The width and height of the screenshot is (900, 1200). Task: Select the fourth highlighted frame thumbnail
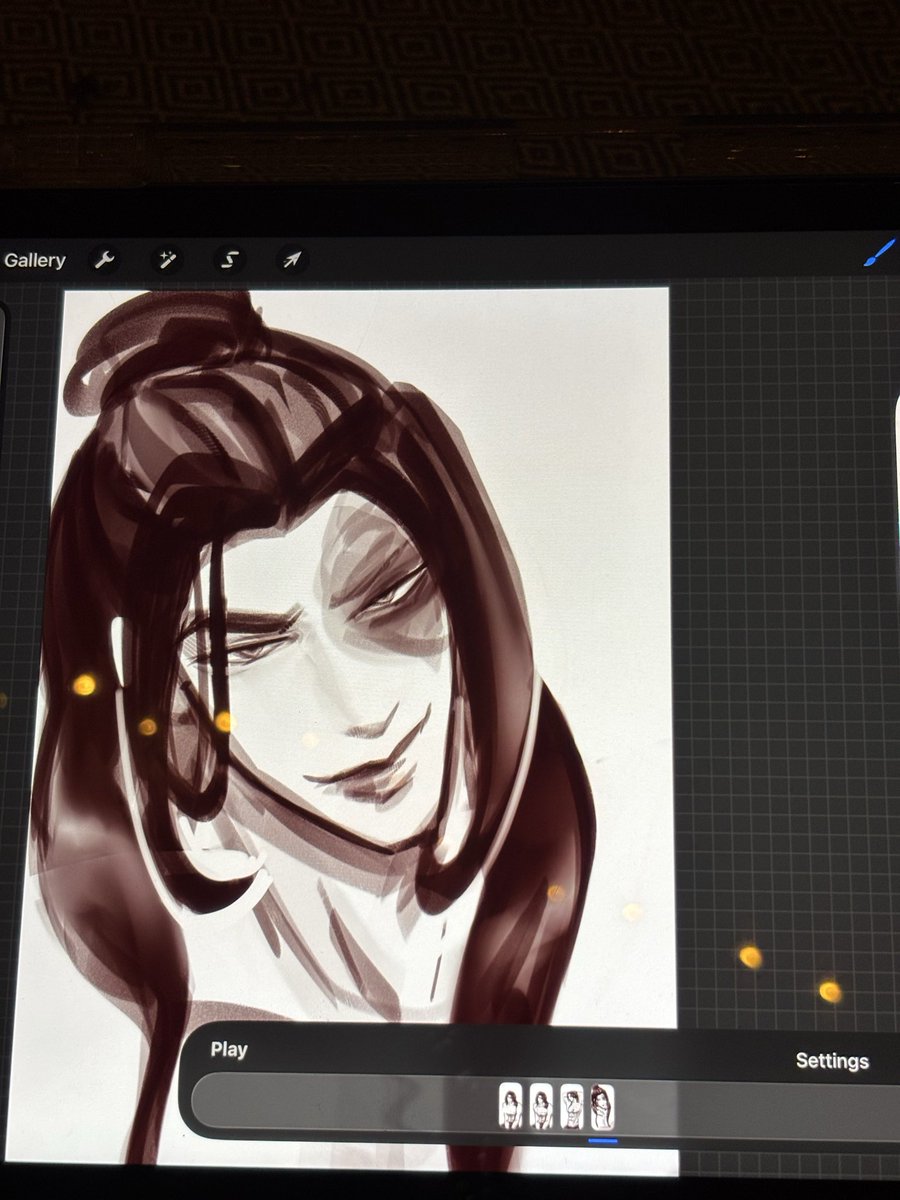tap(602, 1107)
